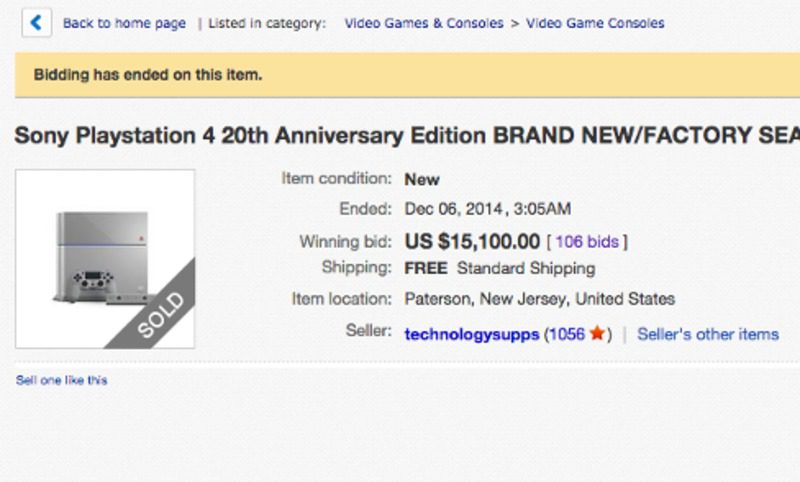Open the 'Back to home page' link
The image size is (800, 482).
click(124, 23)
